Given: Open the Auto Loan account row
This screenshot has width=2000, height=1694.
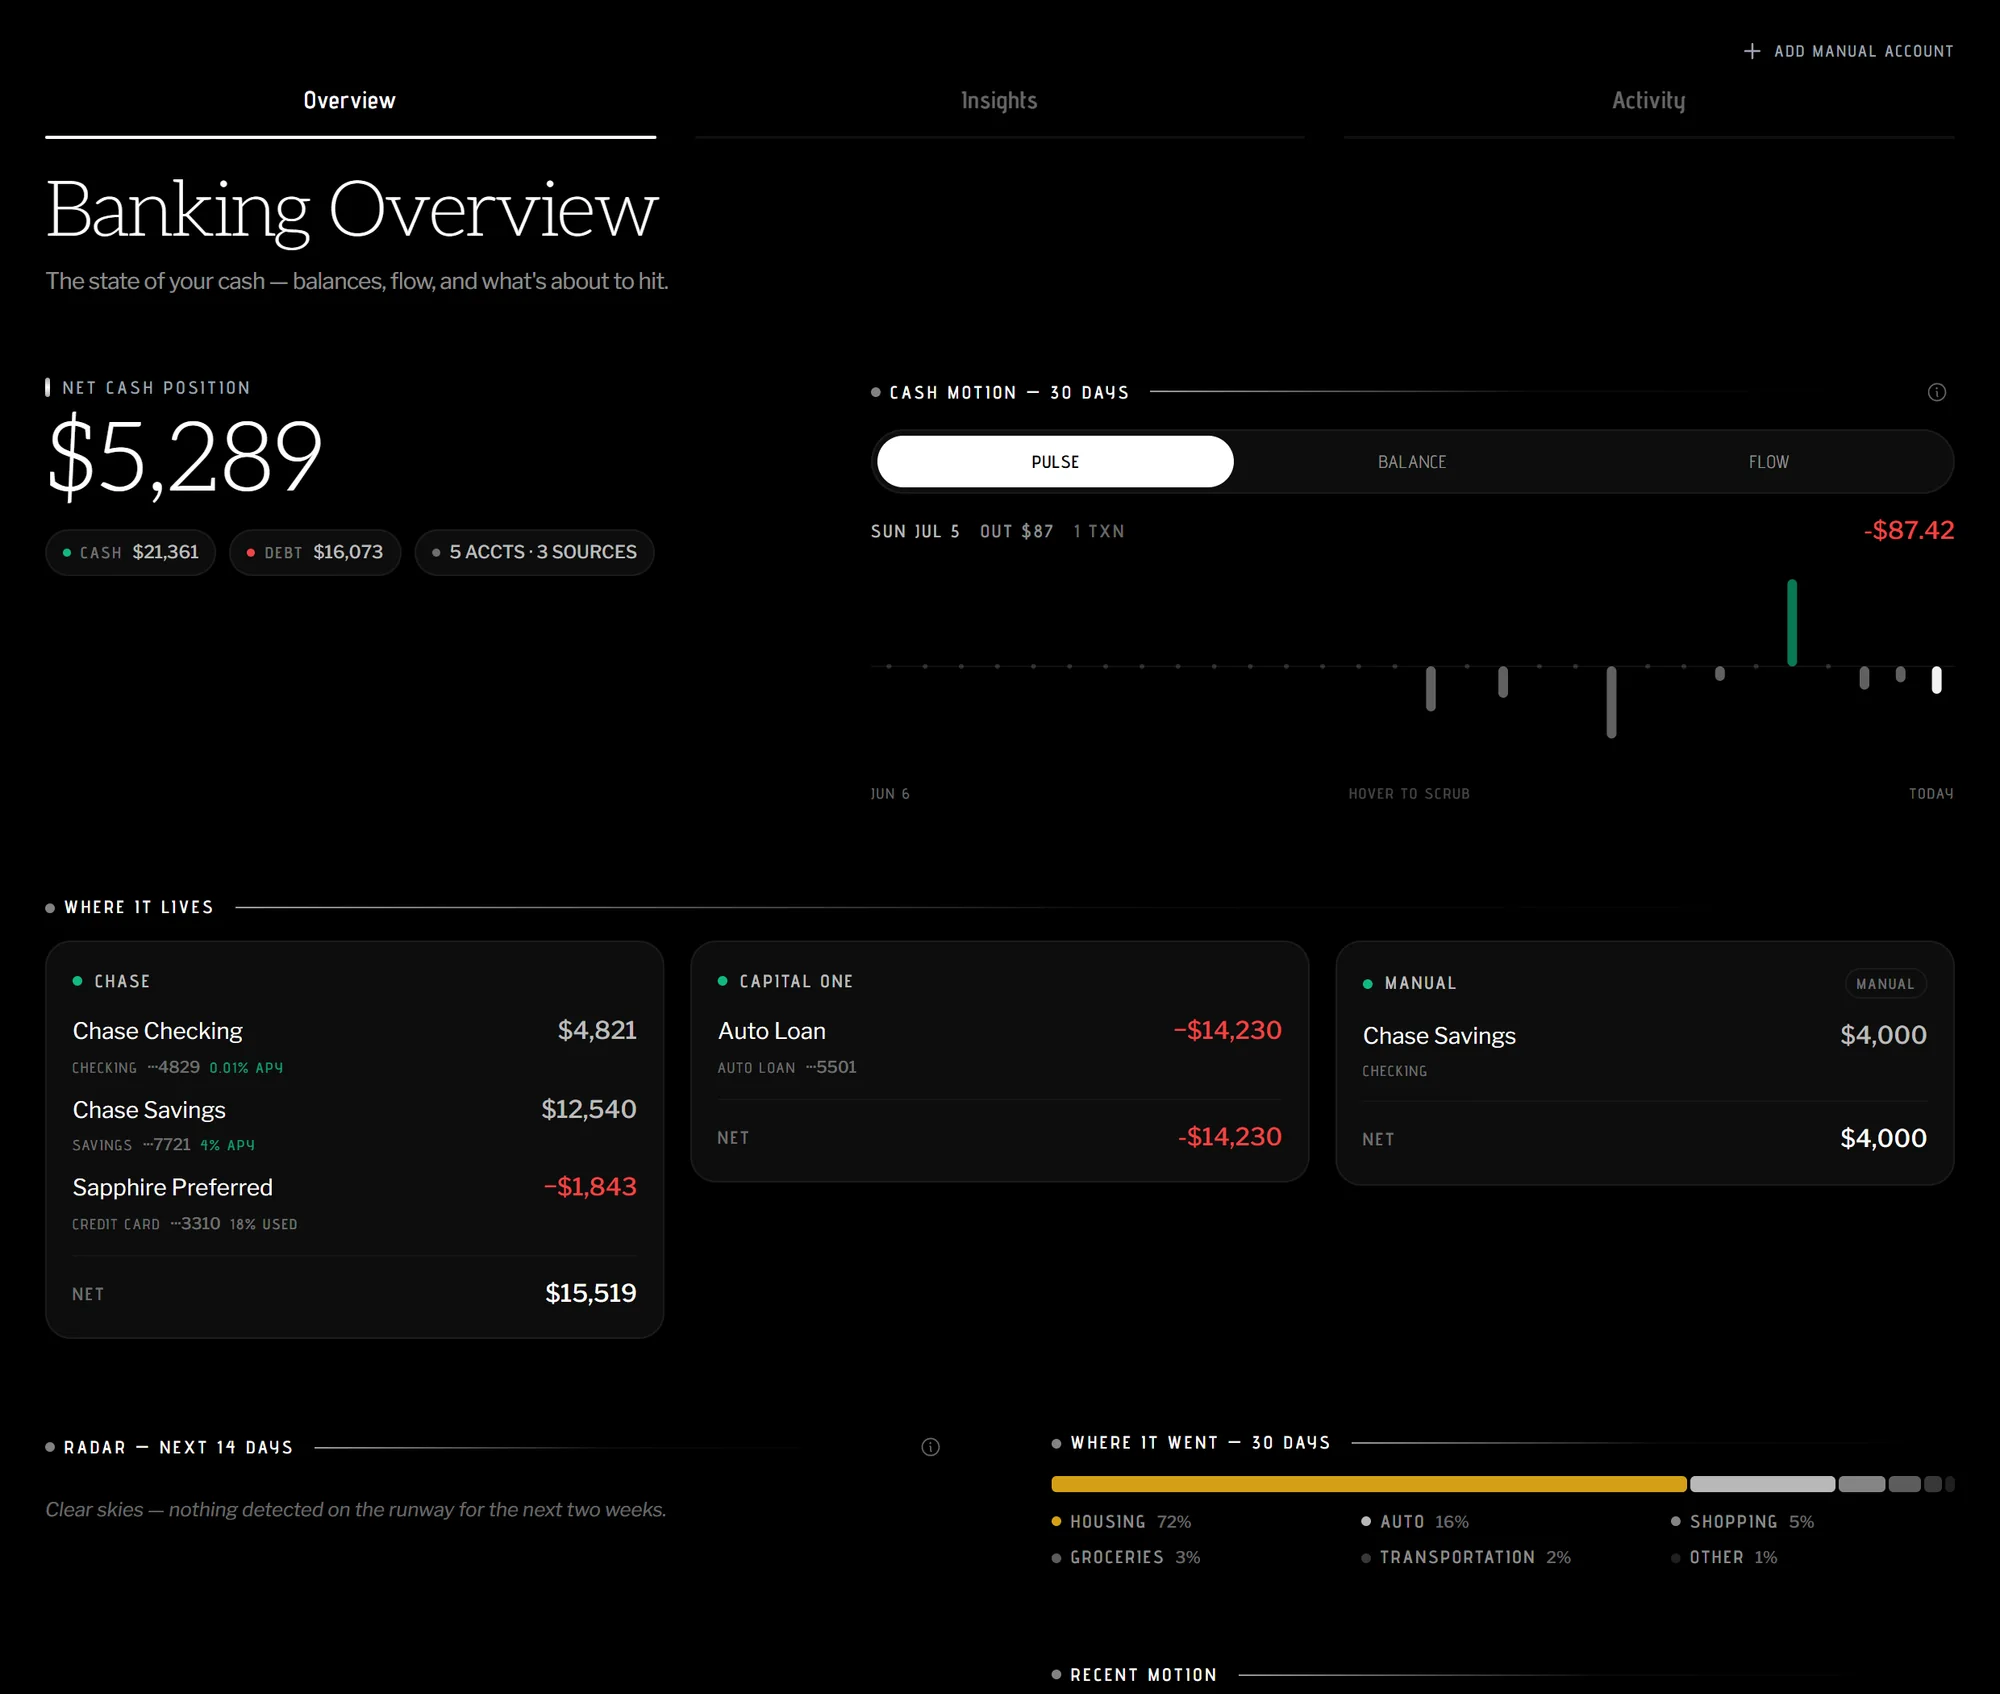Looking at the screenshot, I should click(x=999, y=1046).
